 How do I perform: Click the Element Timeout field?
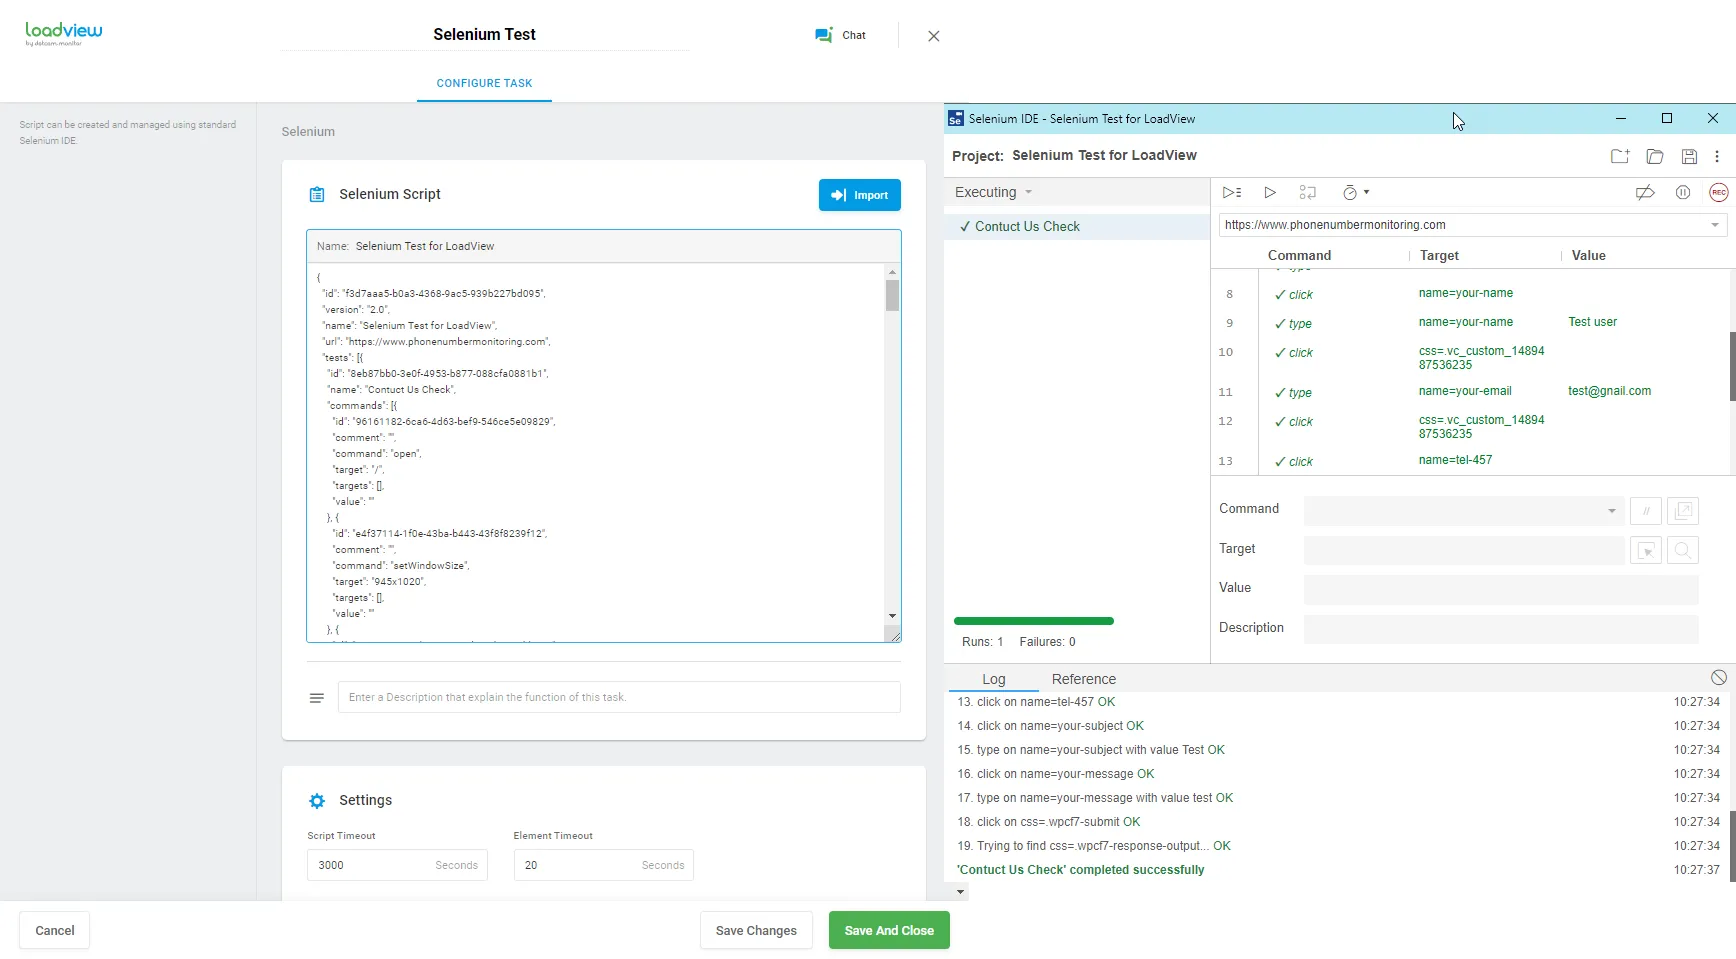(x=603, y=865)
